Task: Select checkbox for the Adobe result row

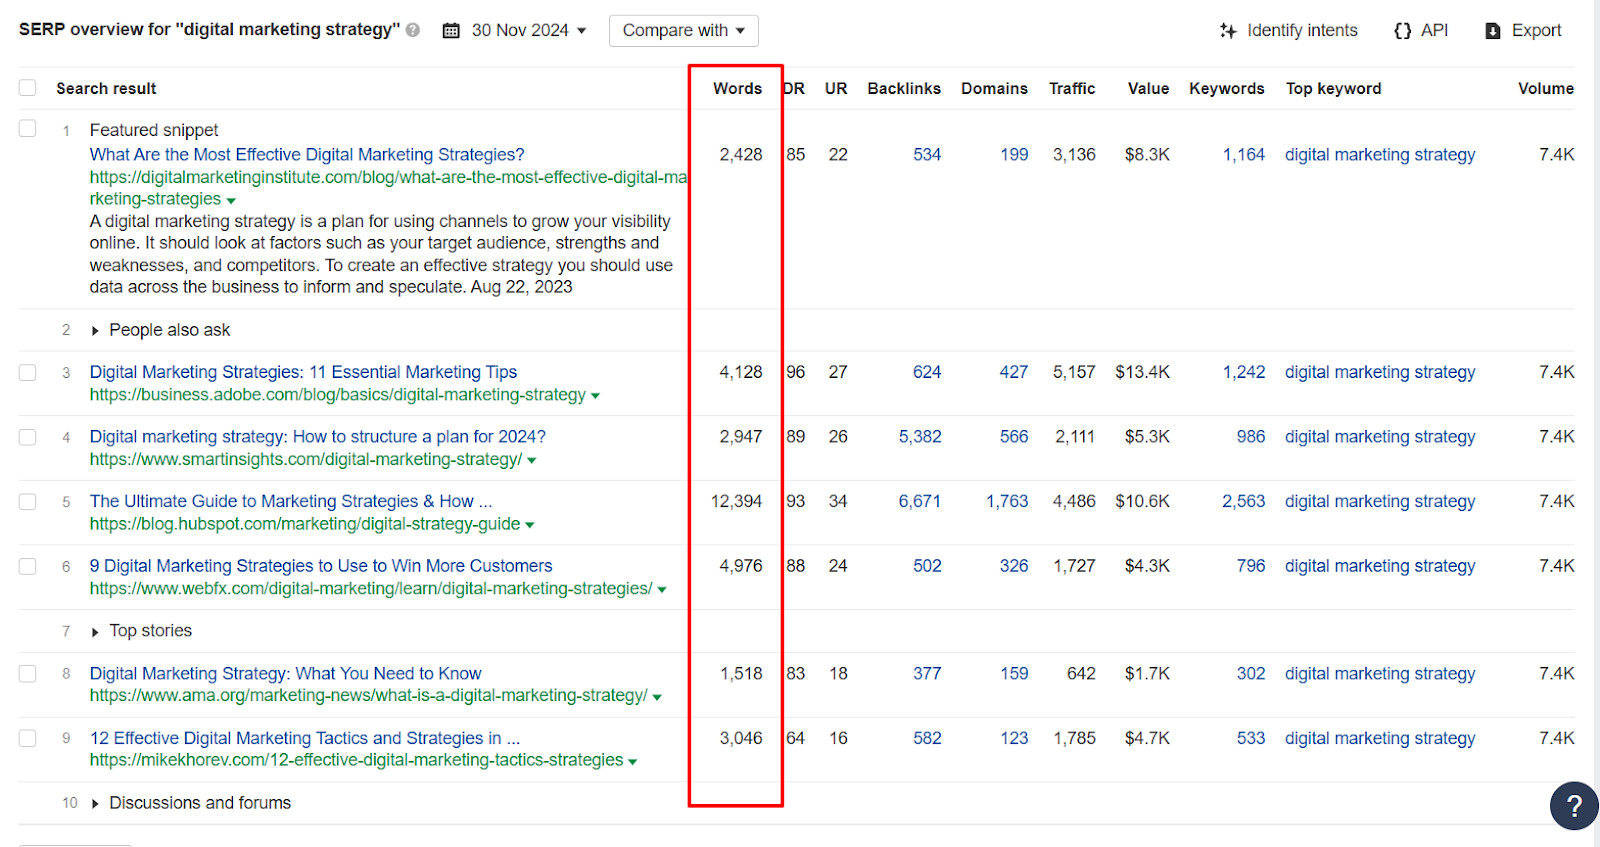Action: [x=28, y=373]
